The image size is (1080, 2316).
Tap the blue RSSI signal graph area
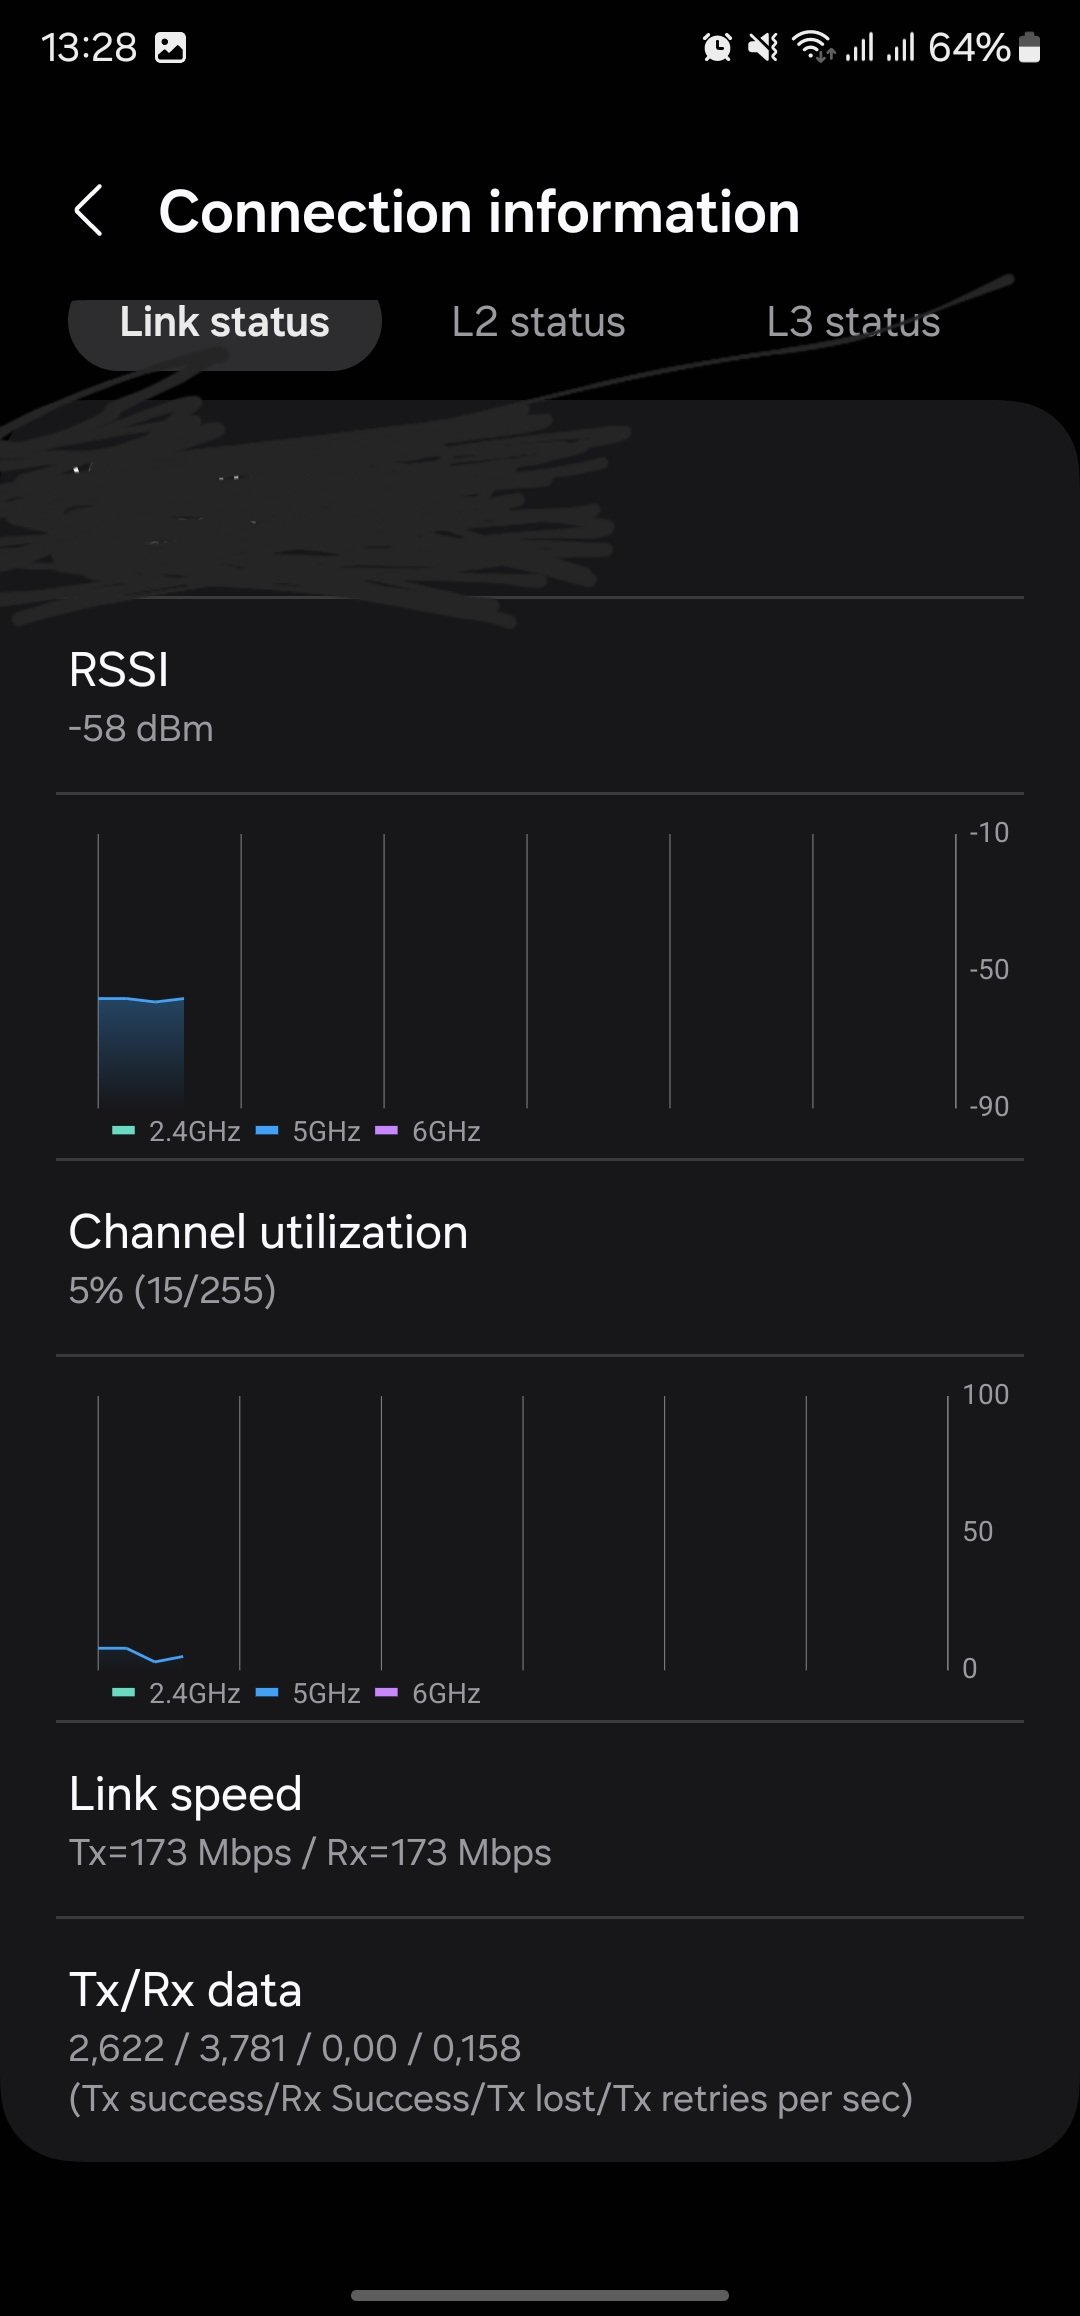point(141,1050)
